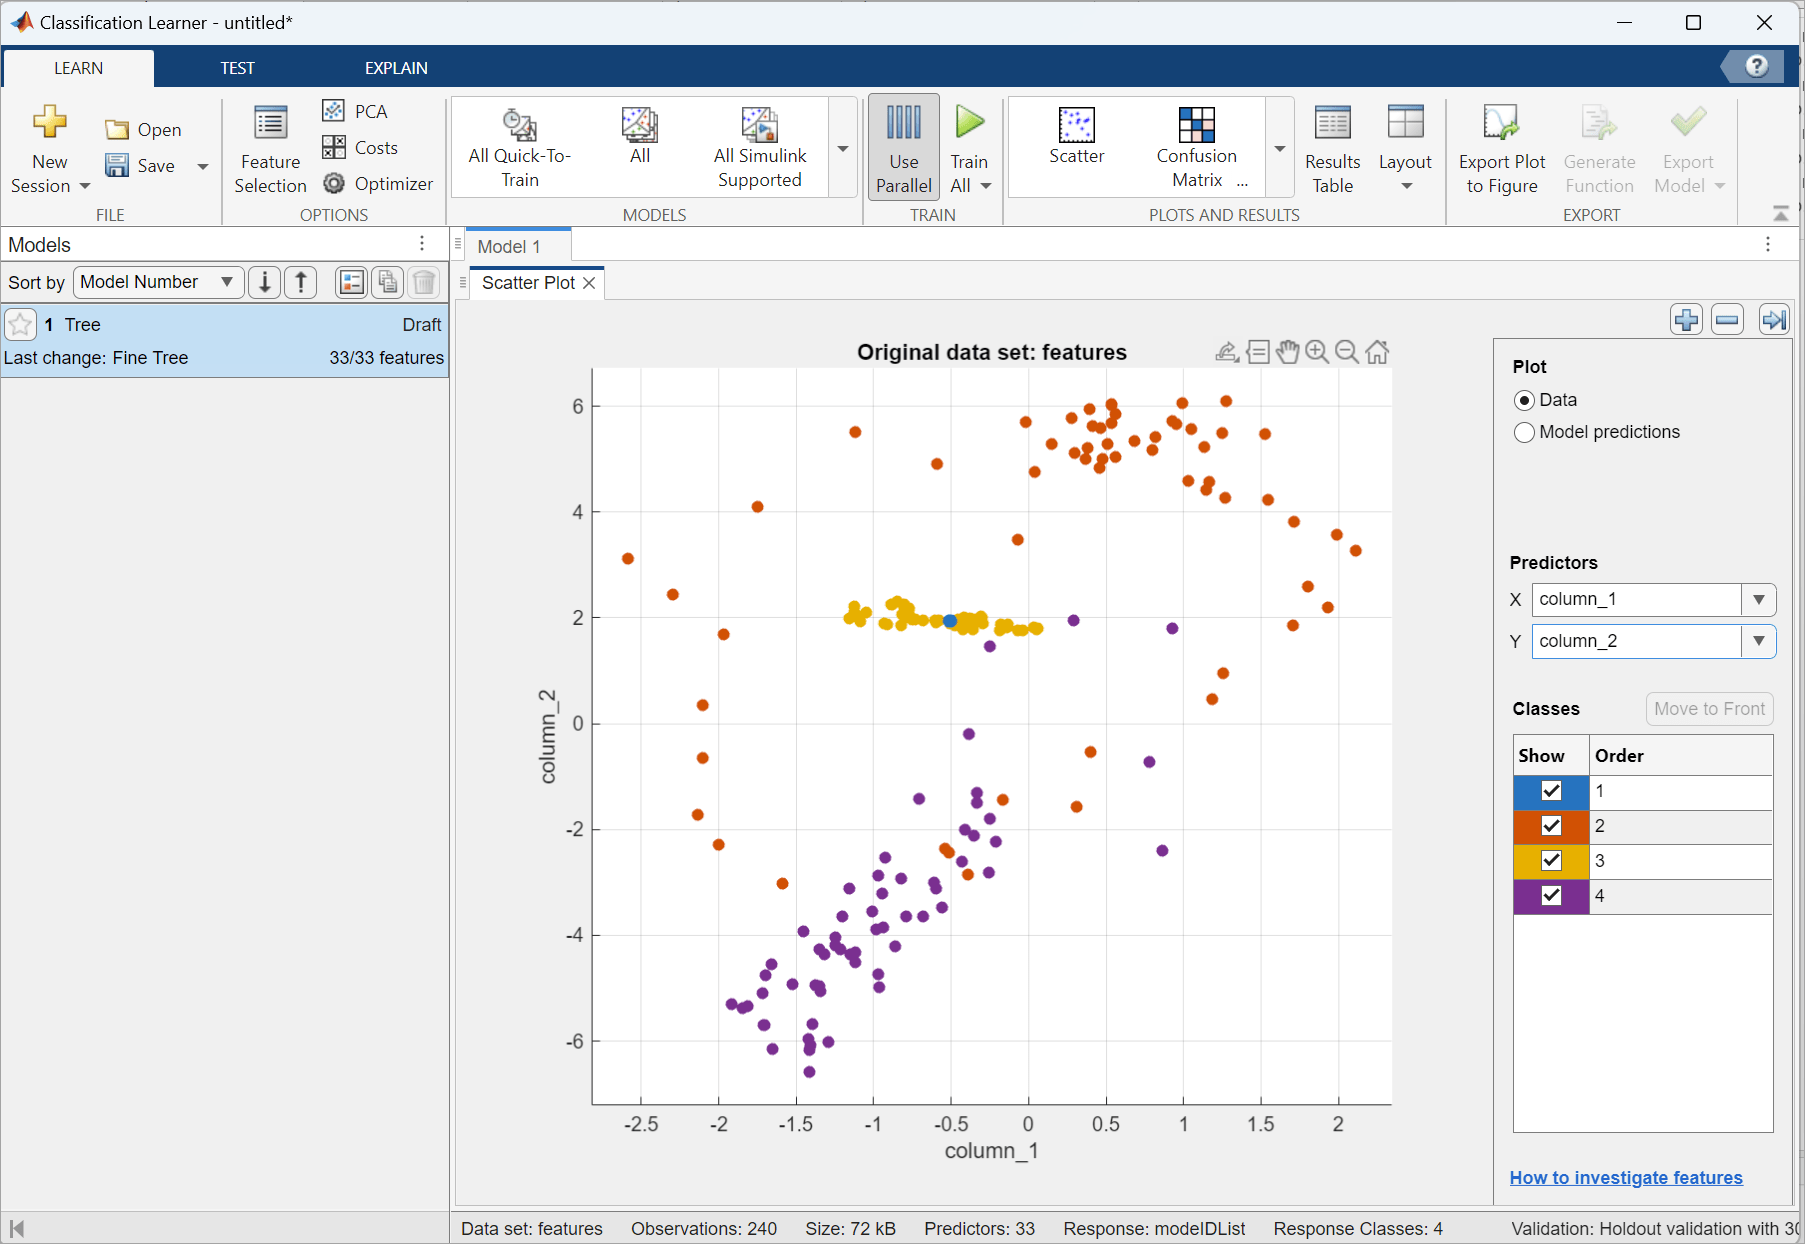Click the Zoom In tool on the scatter plot
The width and height of the screenshot is (1805, 1244).
[1317, 351]
